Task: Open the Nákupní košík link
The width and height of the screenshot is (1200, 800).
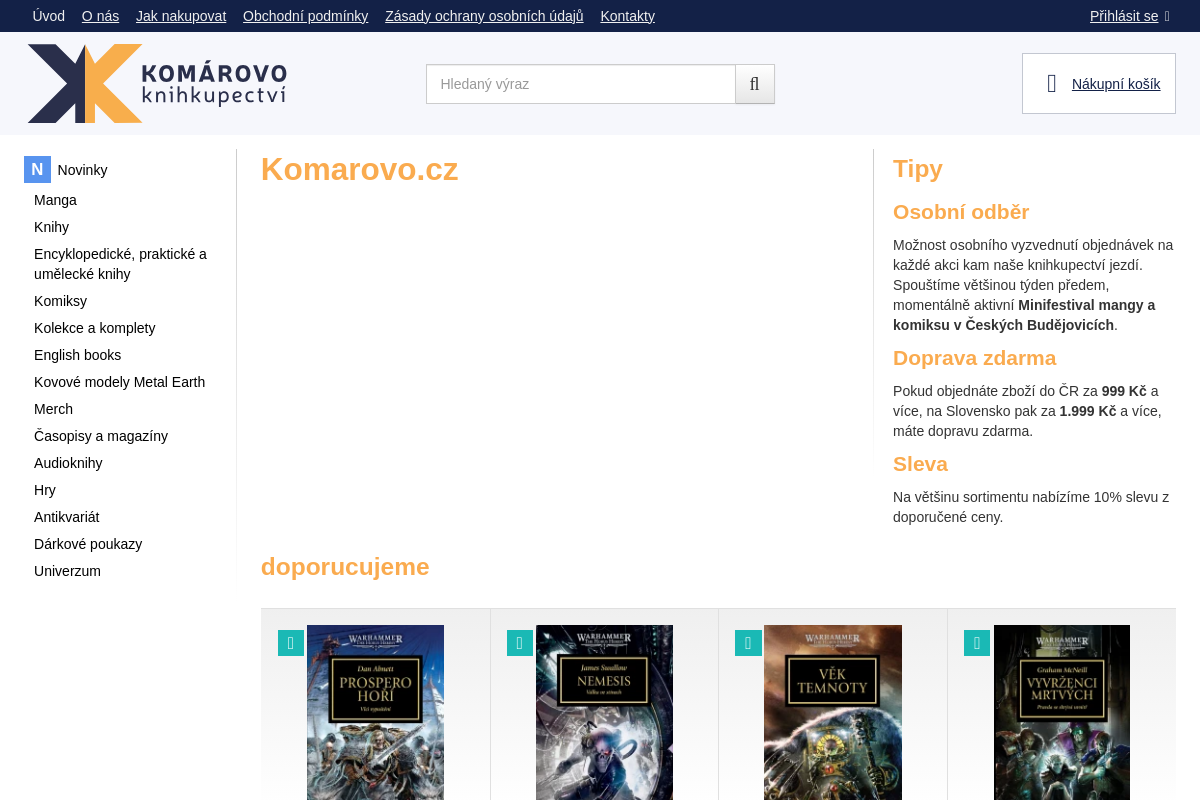Action: 1116,84
